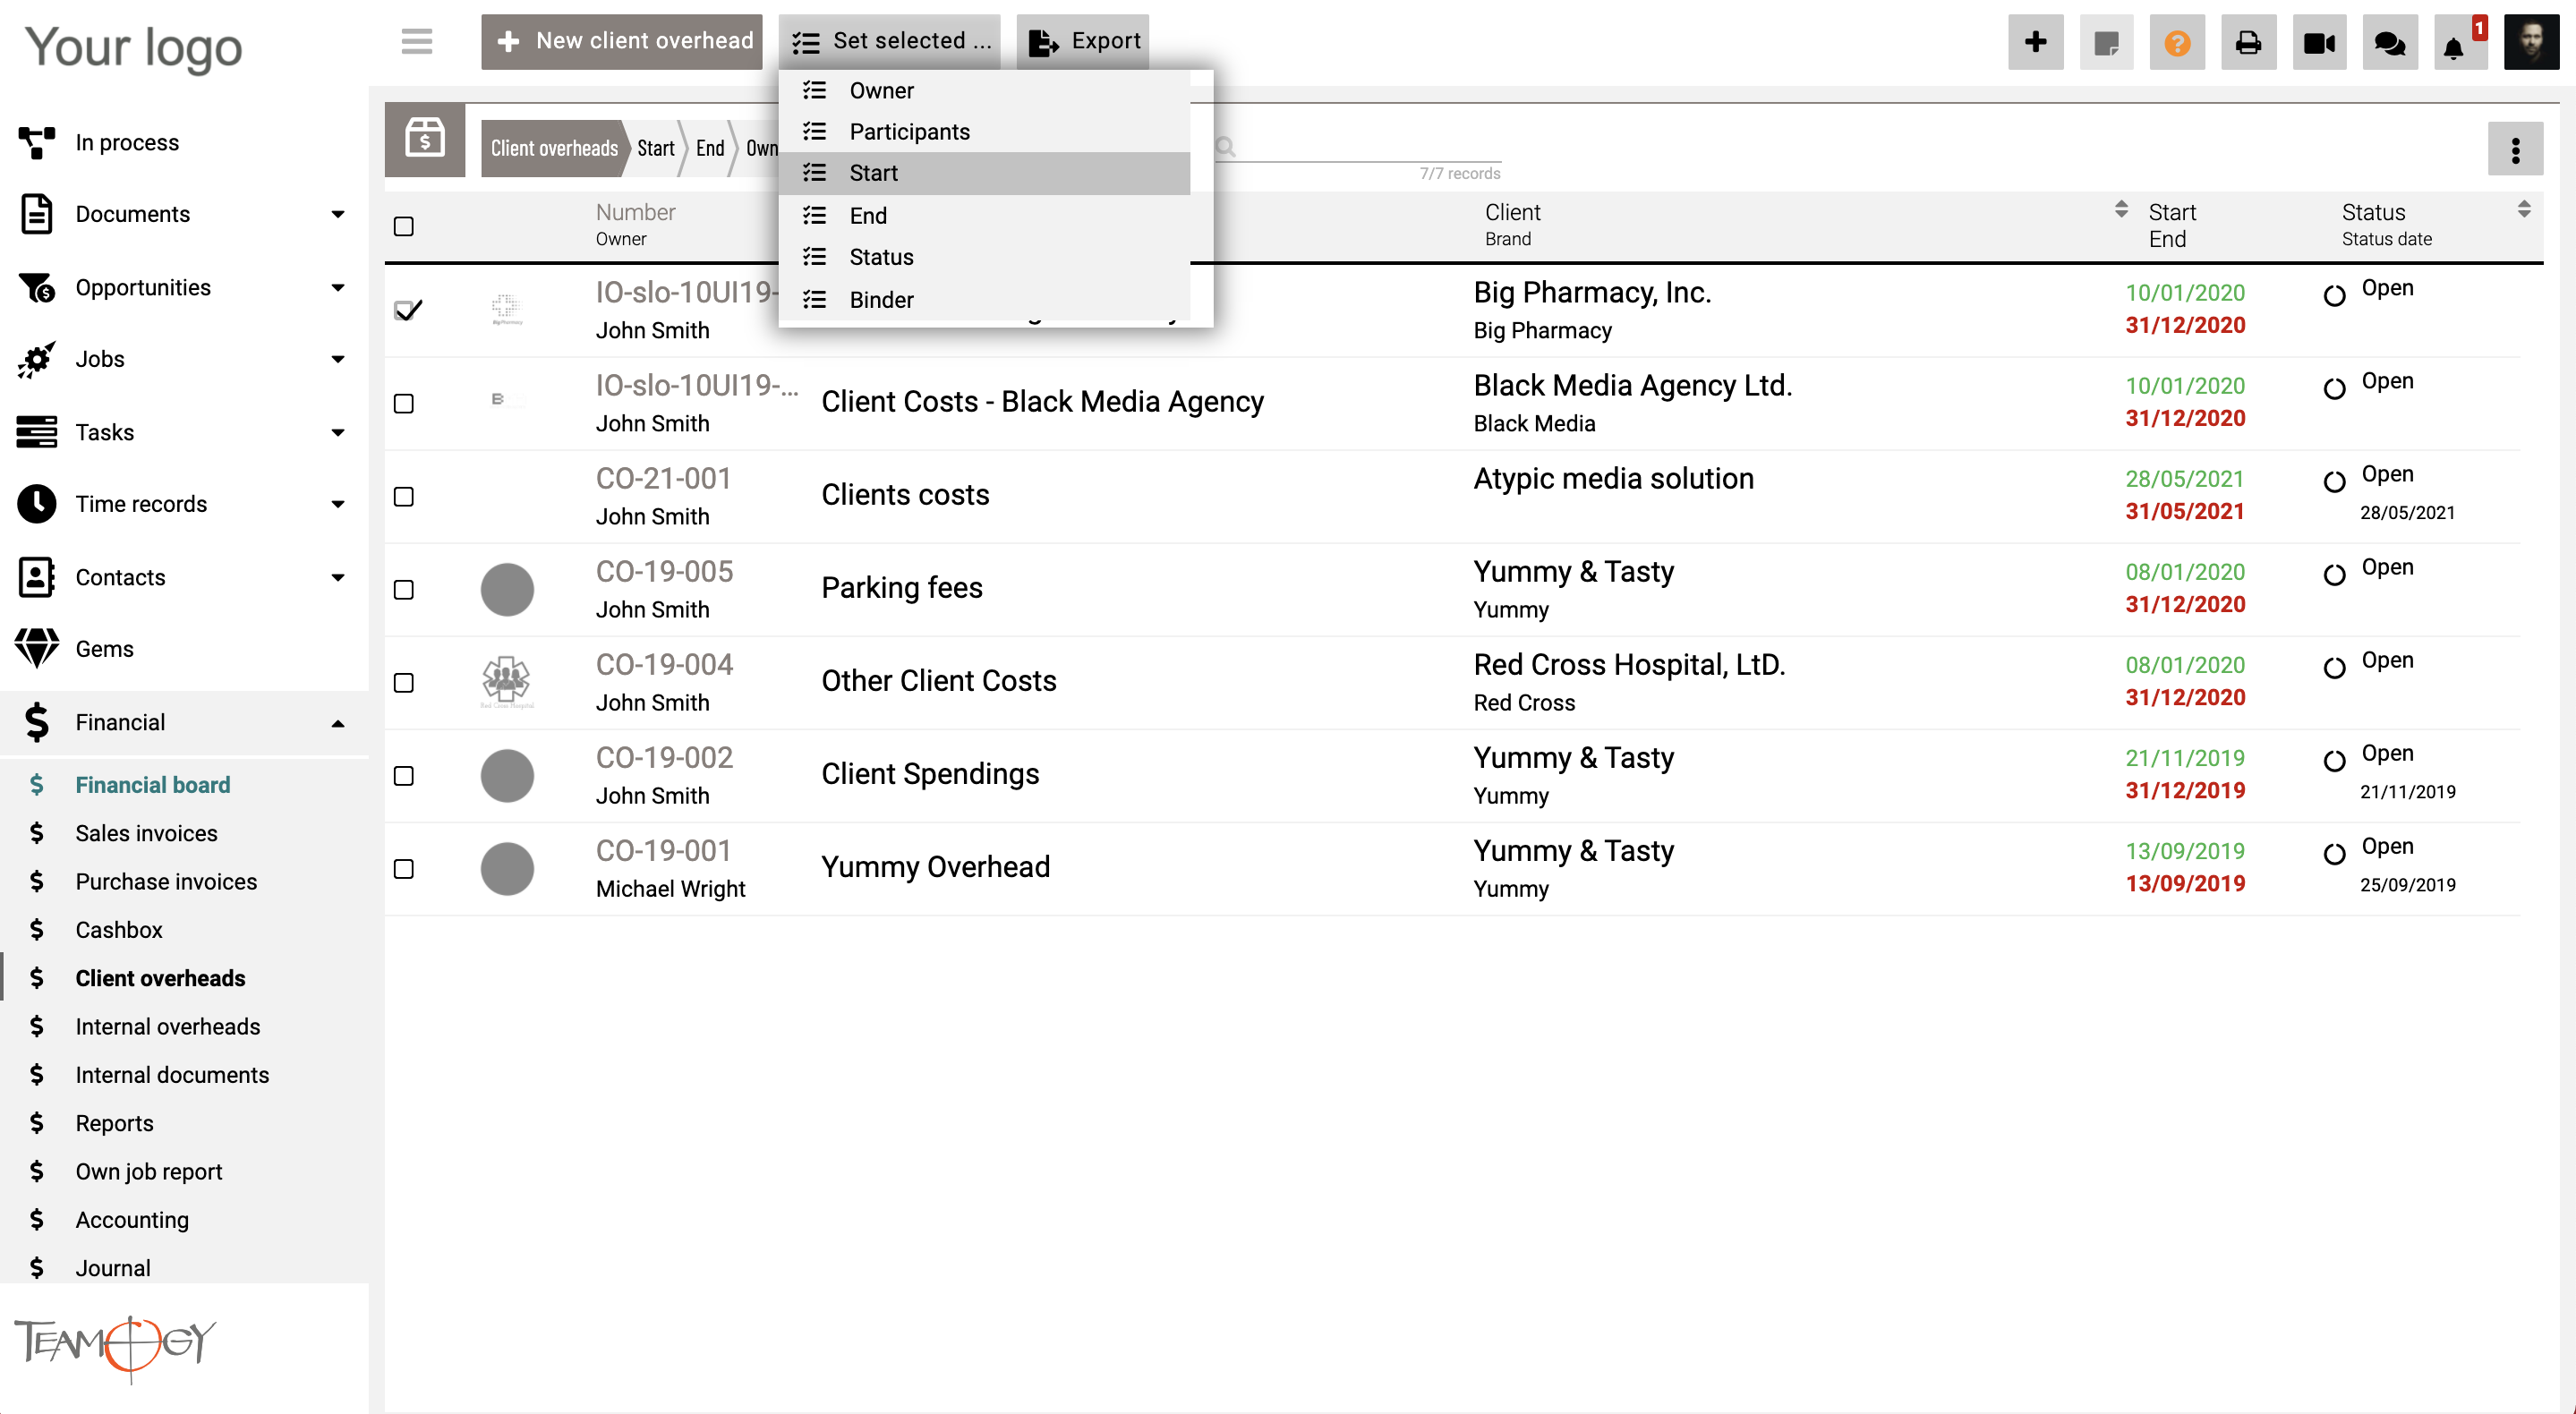Viewport: 2576px width, 1414px height.
Task: Click the video camera icon
Action: pos(2318,43)
